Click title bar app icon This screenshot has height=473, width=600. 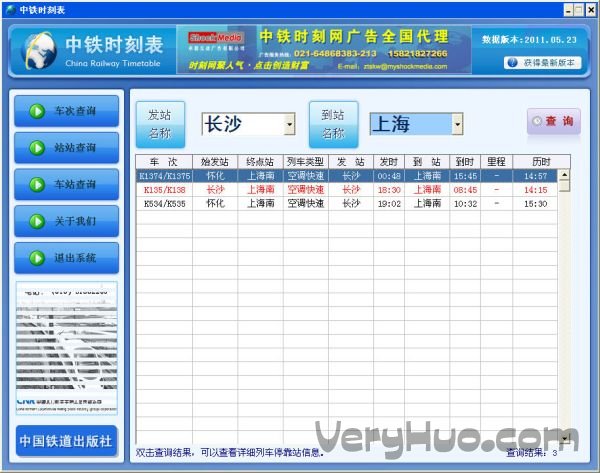[x=11, y=10]
